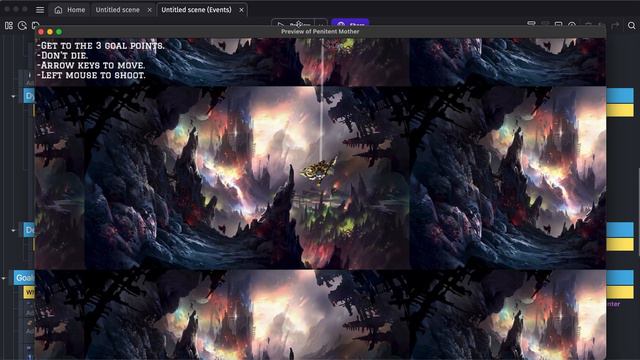This screenshot has height=360, width=640.
Task: Open the project manager panel icon
Action: [9, 26]
